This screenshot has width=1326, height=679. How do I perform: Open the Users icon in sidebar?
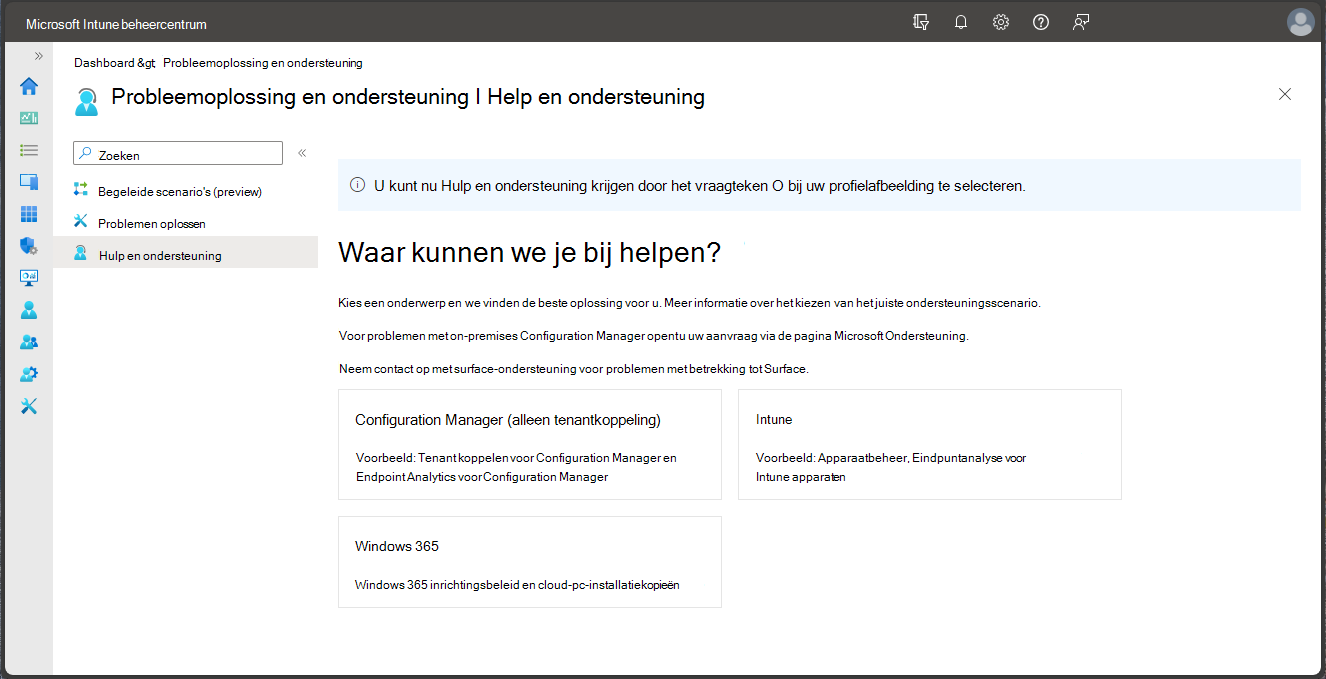click(29, 310)
